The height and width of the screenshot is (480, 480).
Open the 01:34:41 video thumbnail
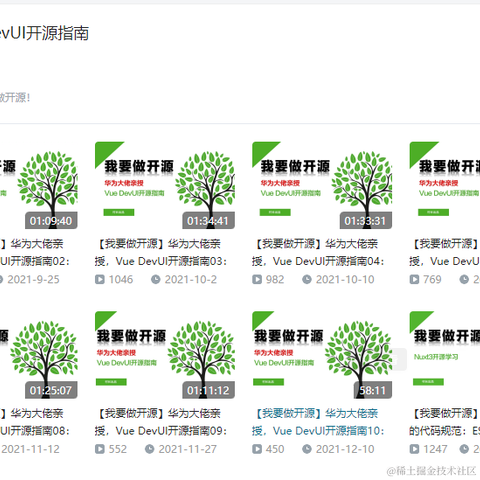[165, 185]
